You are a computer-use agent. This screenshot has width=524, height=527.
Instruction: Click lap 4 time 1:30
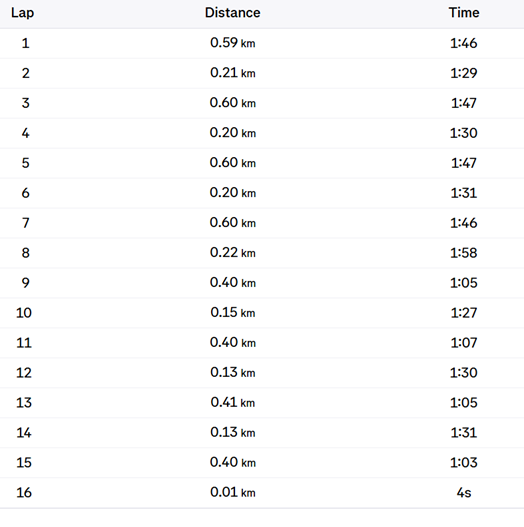[464, 133]
